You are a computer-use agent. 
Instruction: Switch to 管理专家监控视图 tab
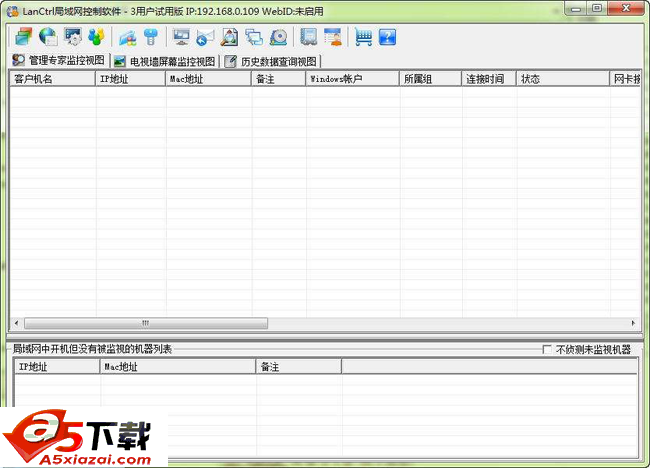coord(58,61)
